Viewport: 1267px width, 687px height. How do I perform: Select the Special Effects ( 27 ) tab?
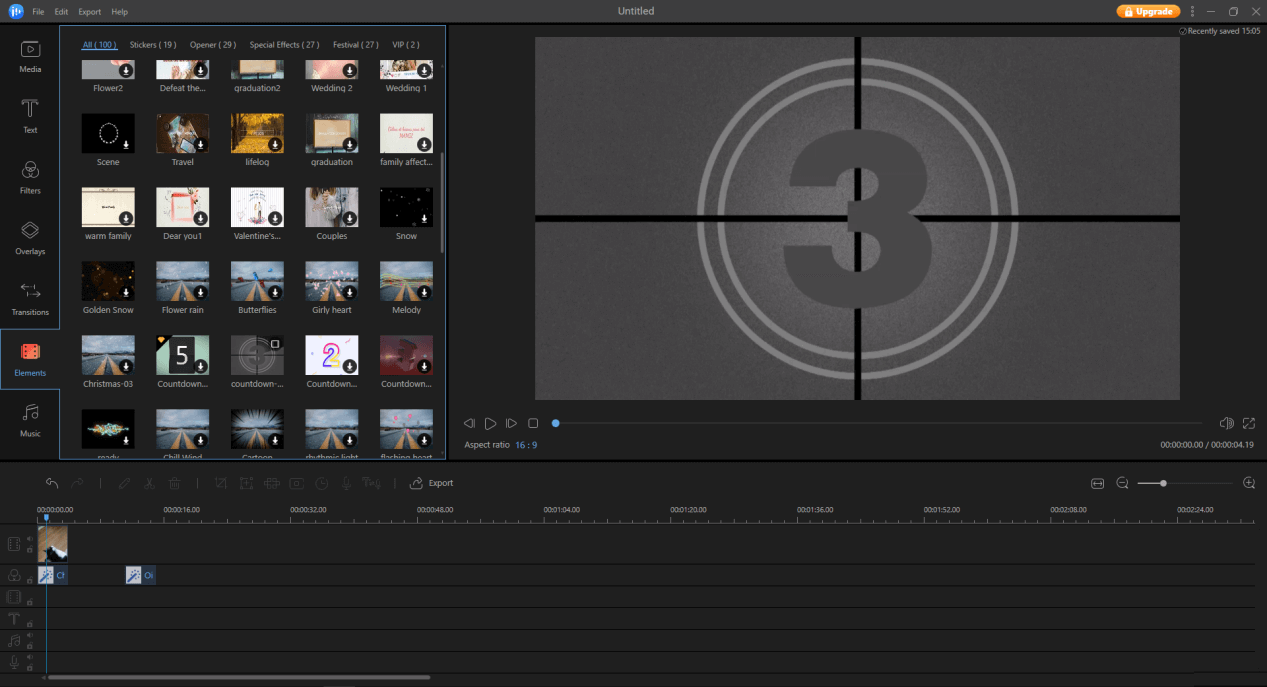(284, 45)
